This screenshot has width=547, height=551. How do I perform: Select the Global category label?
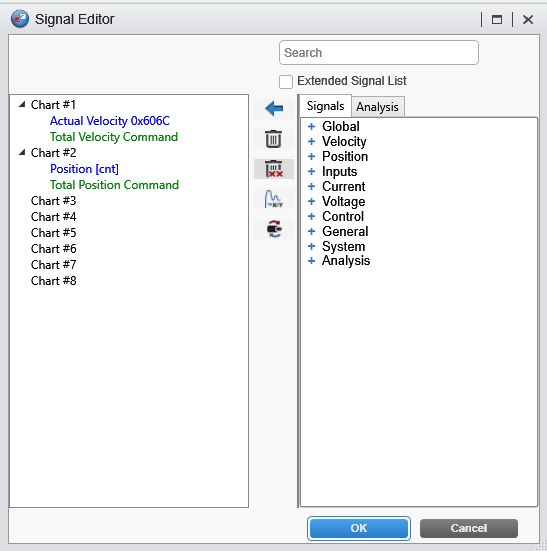tap(341, 127)
